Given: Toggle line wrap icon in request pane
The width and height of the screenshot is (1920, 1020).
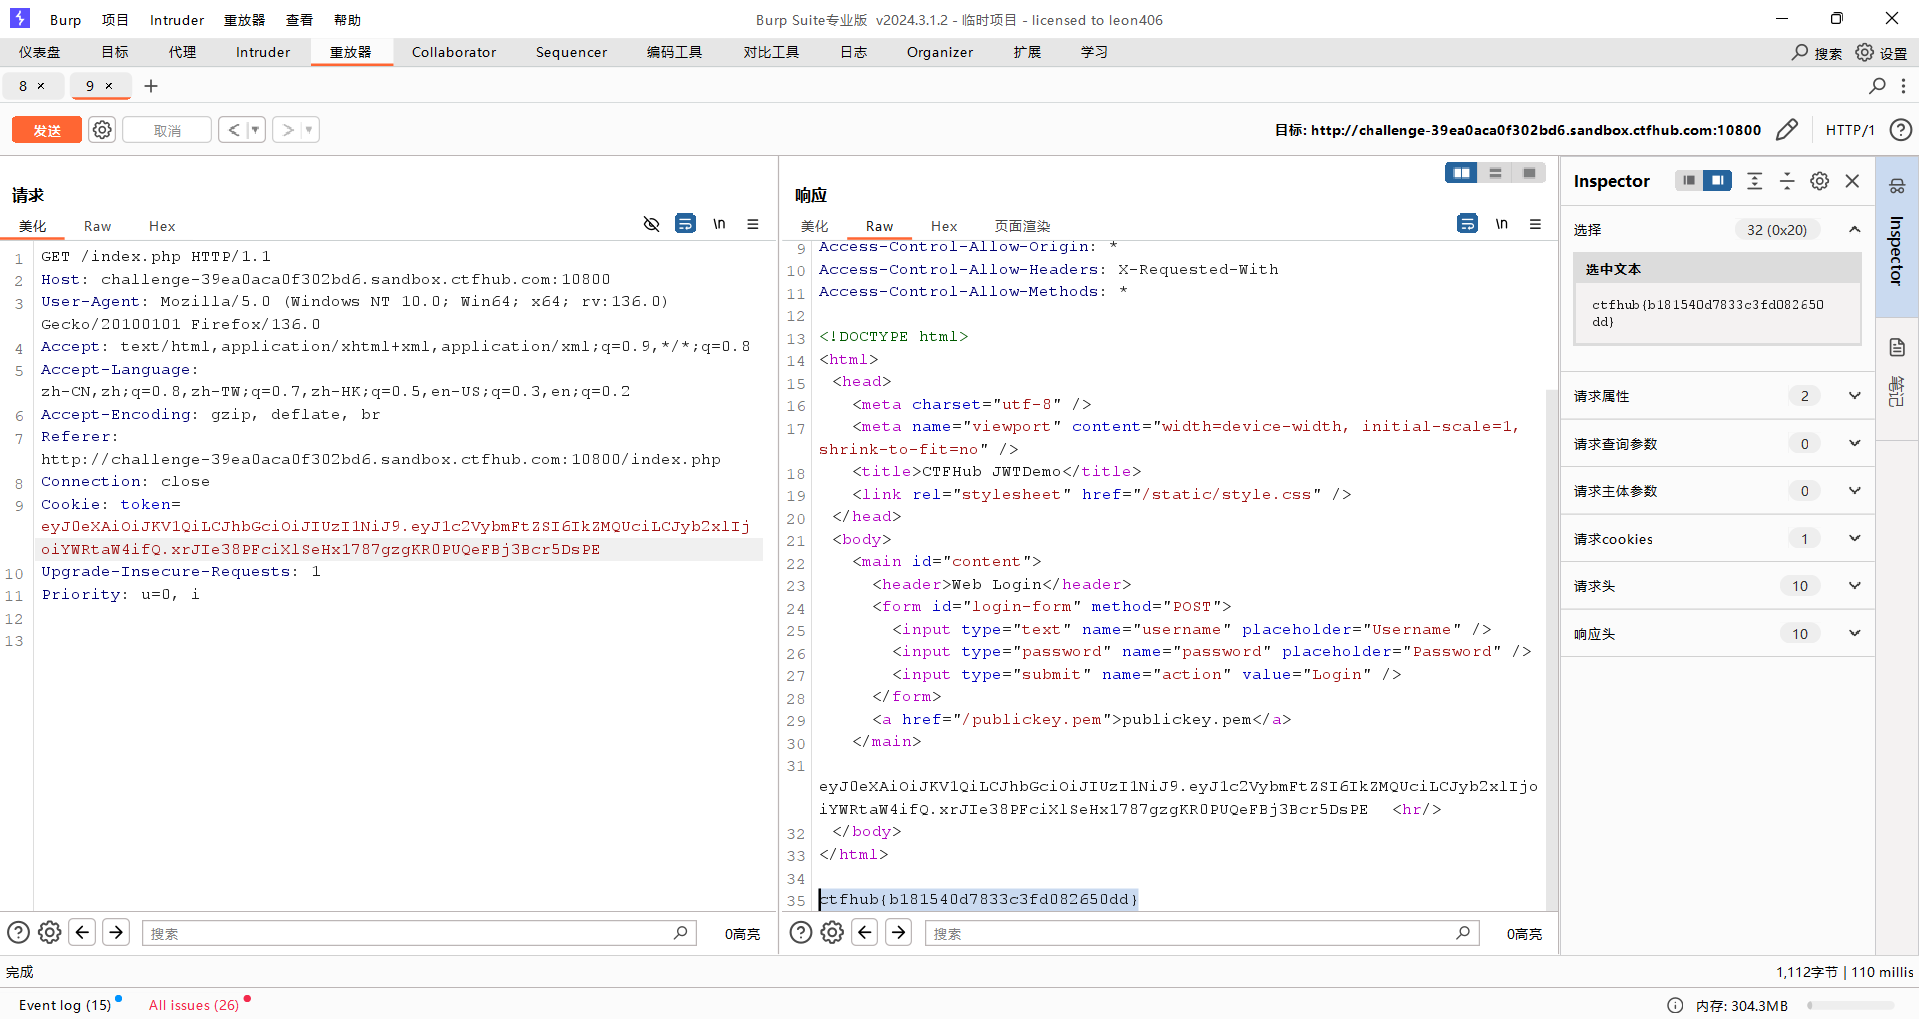Looking at the screenshot, I should point(685,224).
